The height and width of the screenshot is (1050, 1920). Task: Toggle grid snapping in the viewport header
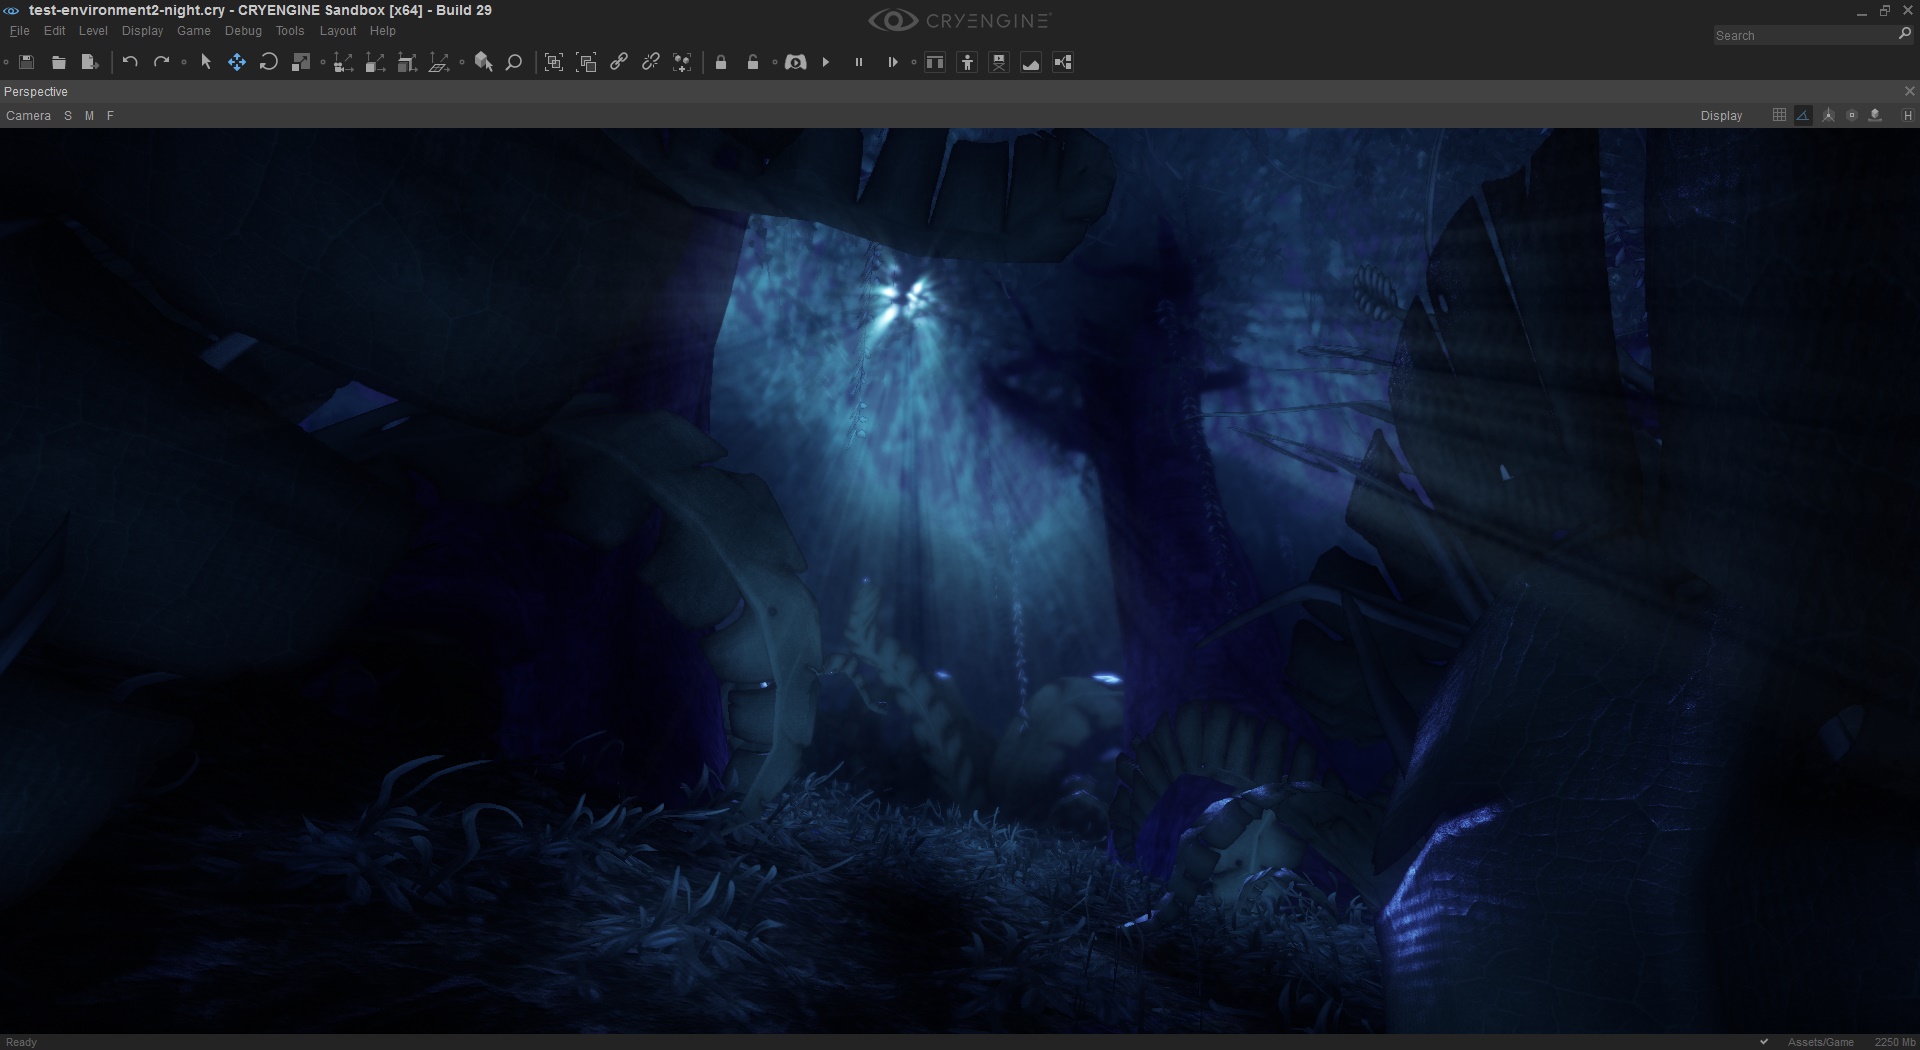(1779, 115)
